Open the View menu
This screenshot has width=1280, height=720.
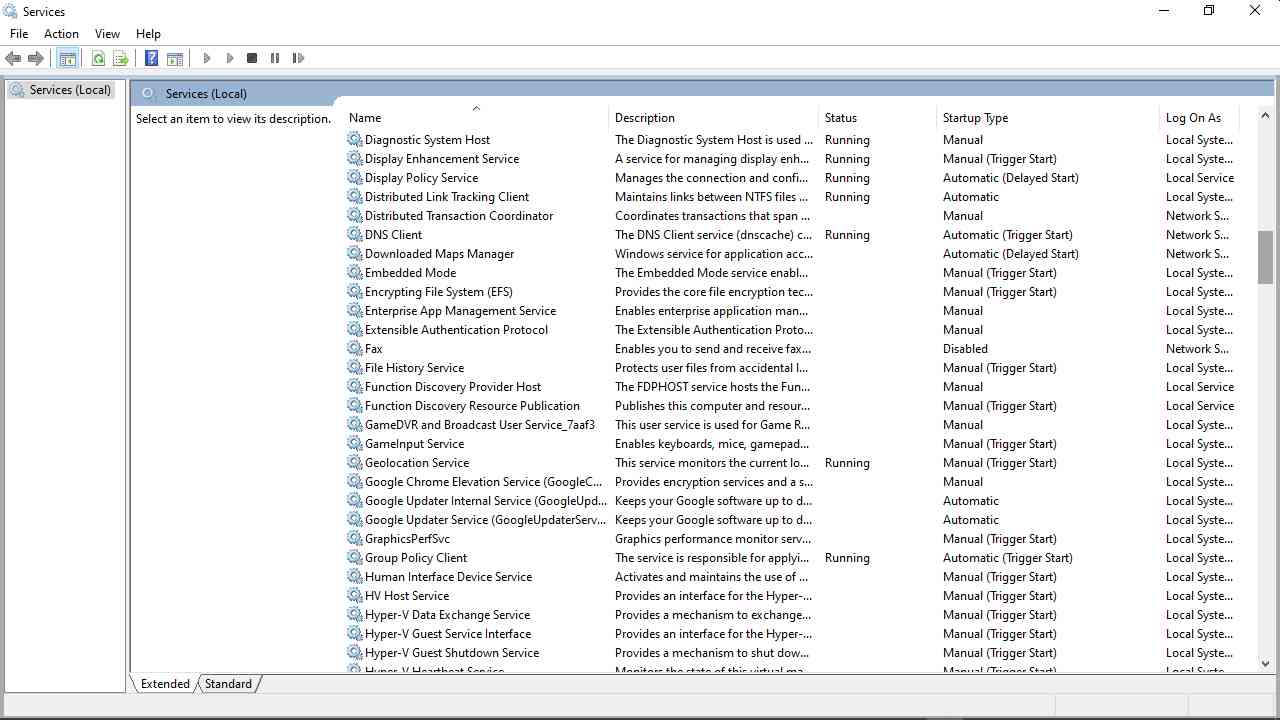[107, 34]
